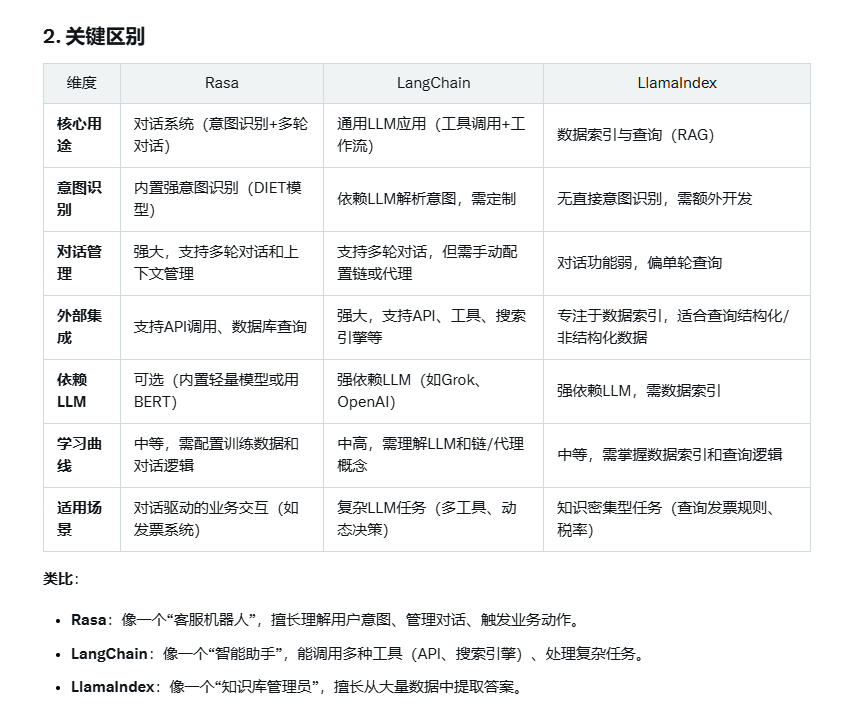Click cell "通用LLM应用 (工具调用+工作流)"
Viewport: 842px width, 710px height.
[x=433, y=135]
